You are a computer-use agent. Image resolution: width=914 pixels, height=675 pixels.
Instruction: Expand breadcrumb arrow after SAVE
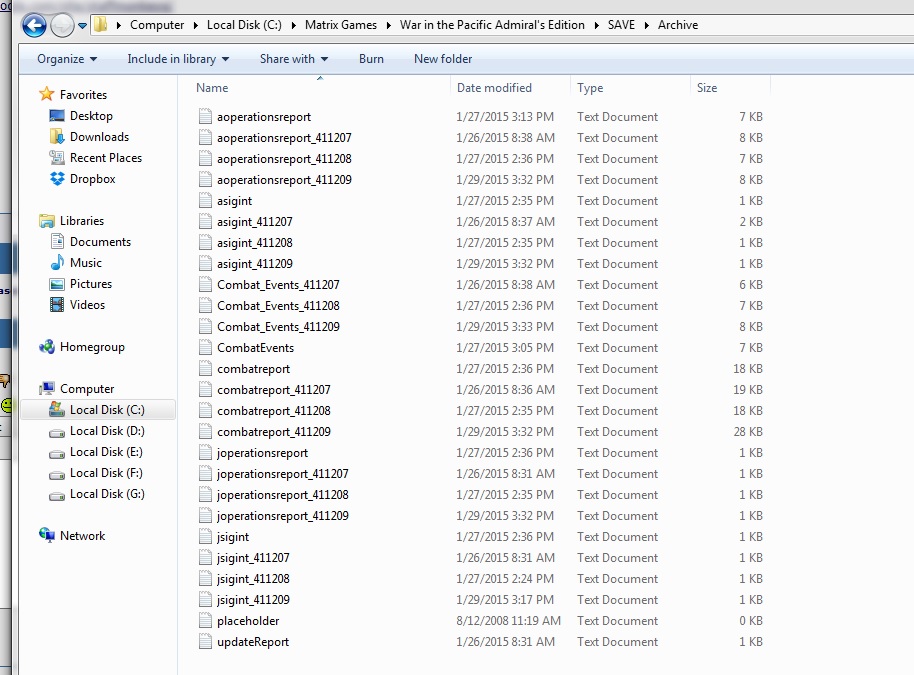[646, 25]
